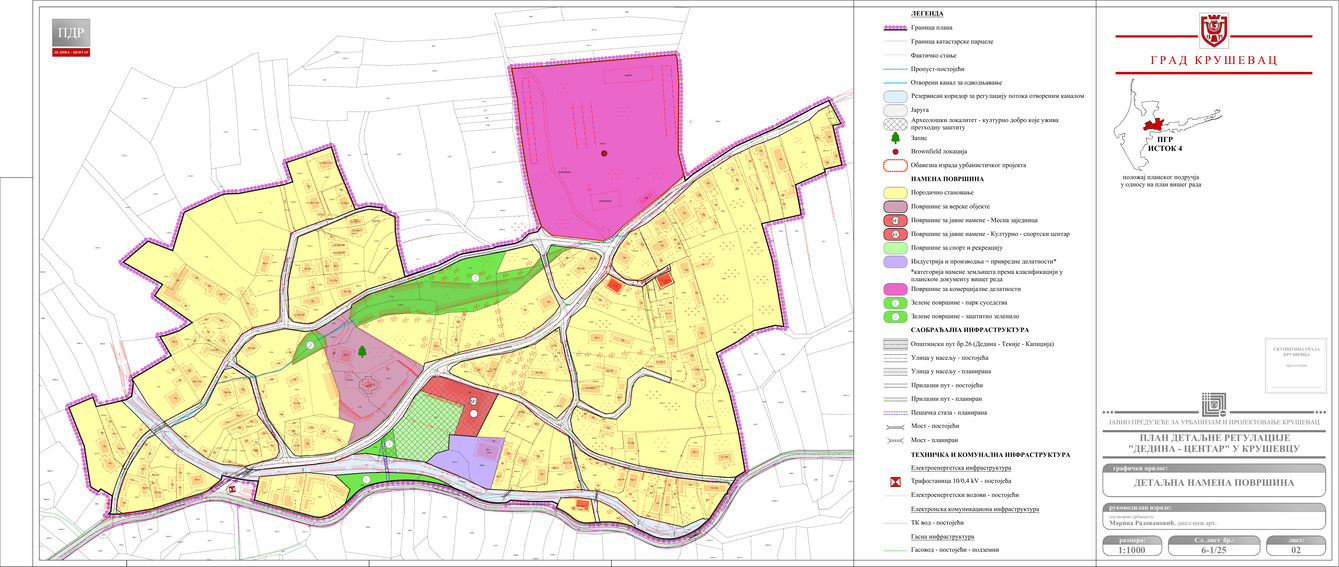
Task: Click the 'Мост - планиран' bridge symbol
Action: point(895,440)
